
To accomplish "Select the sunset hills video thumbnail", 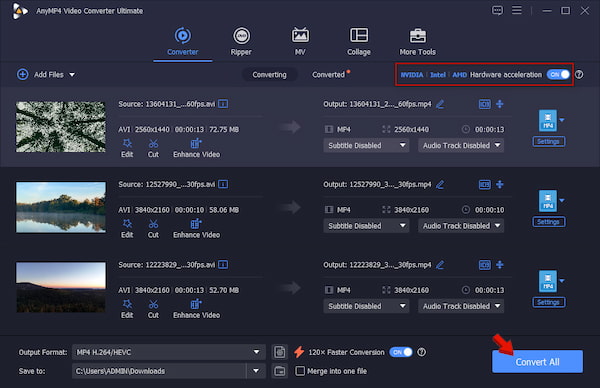I will [x=60, y=287].
